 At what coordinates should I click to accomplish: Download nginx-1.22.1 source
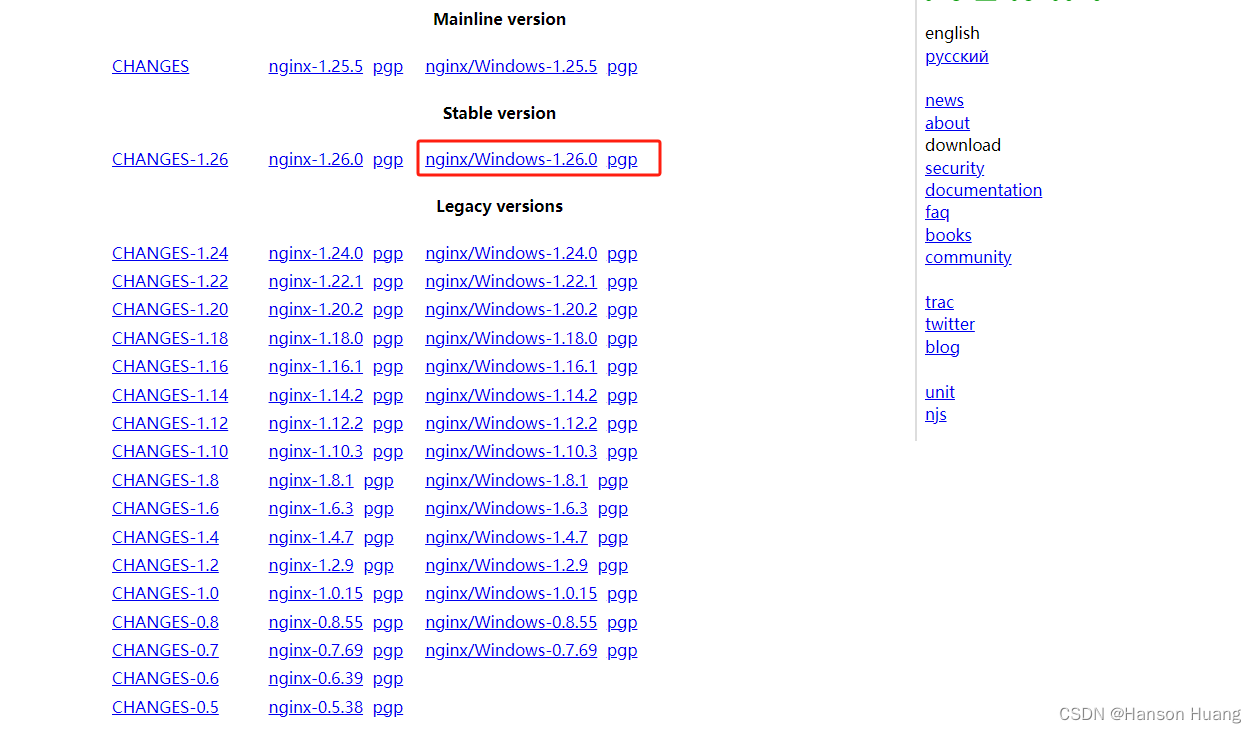tap(316, 281)
